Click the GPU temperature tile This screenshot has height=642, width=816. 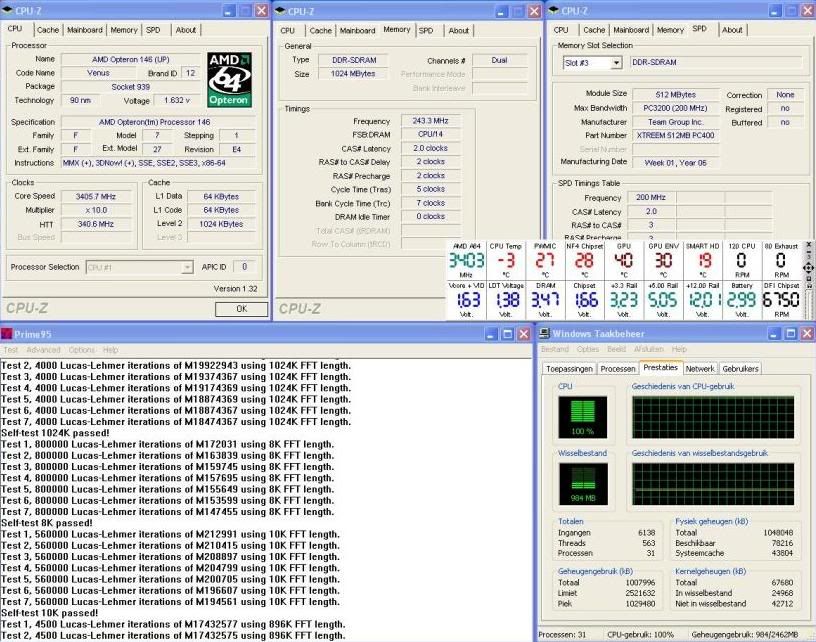(624, 260)
